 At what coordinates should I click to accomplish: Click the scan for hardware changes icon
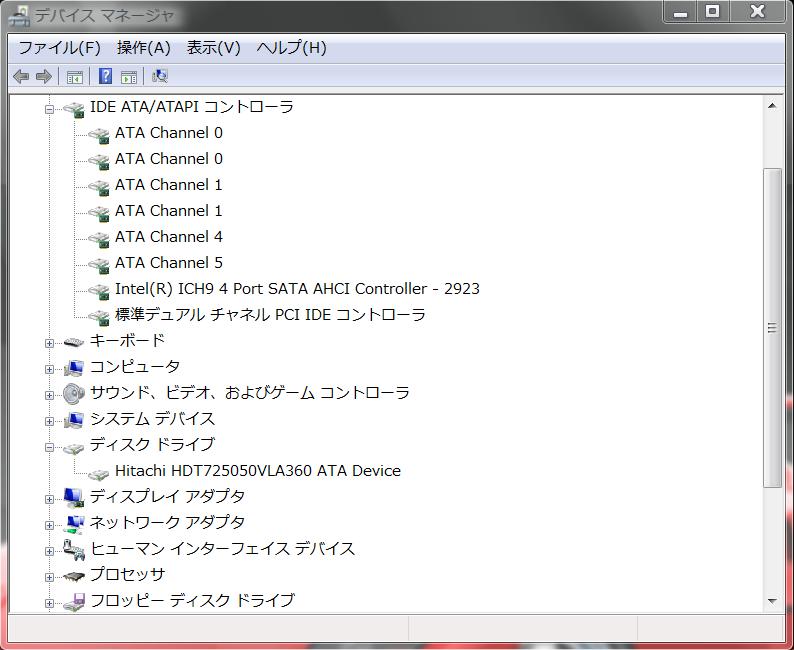(x=160, y=76)
